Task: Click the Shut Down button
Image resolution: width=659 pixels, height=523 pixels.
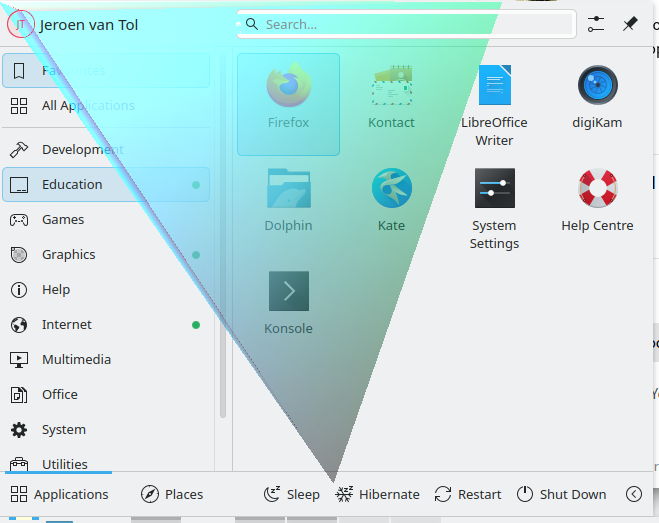Action: click(x=561, y=494)
